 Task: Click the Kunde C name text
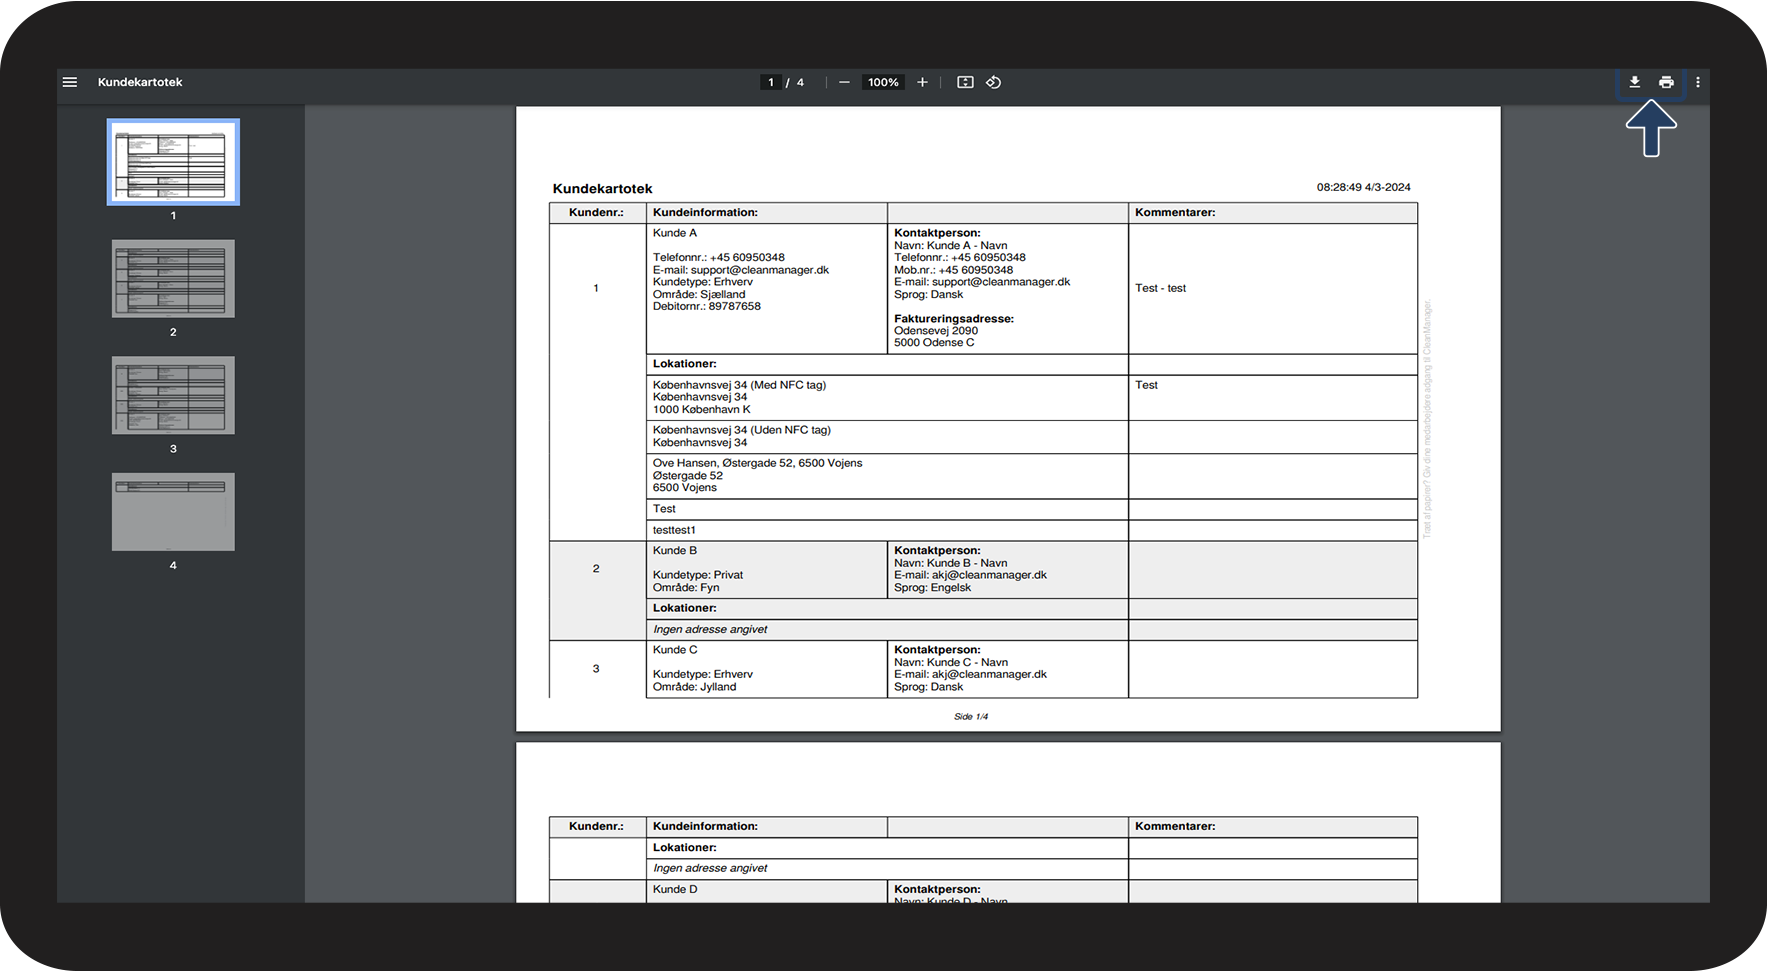pos(675,649)
